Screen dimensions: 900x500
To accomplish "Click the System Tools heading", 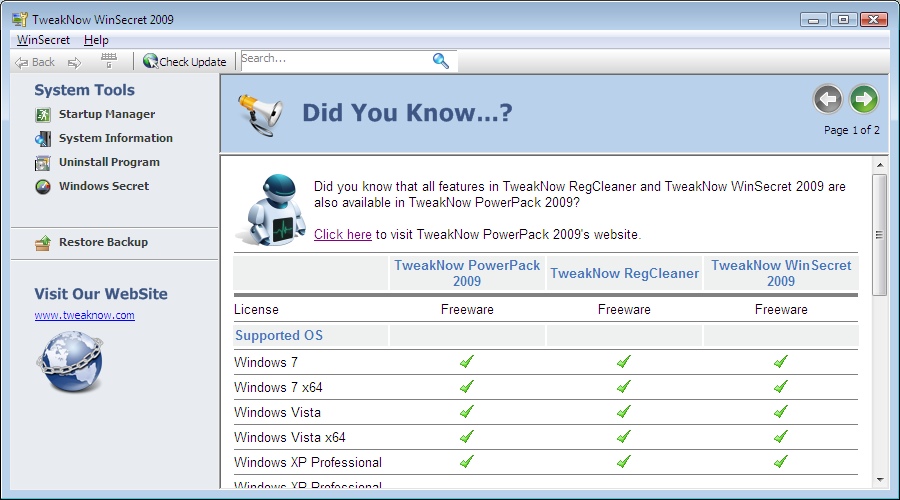I will tap(84, 90).
